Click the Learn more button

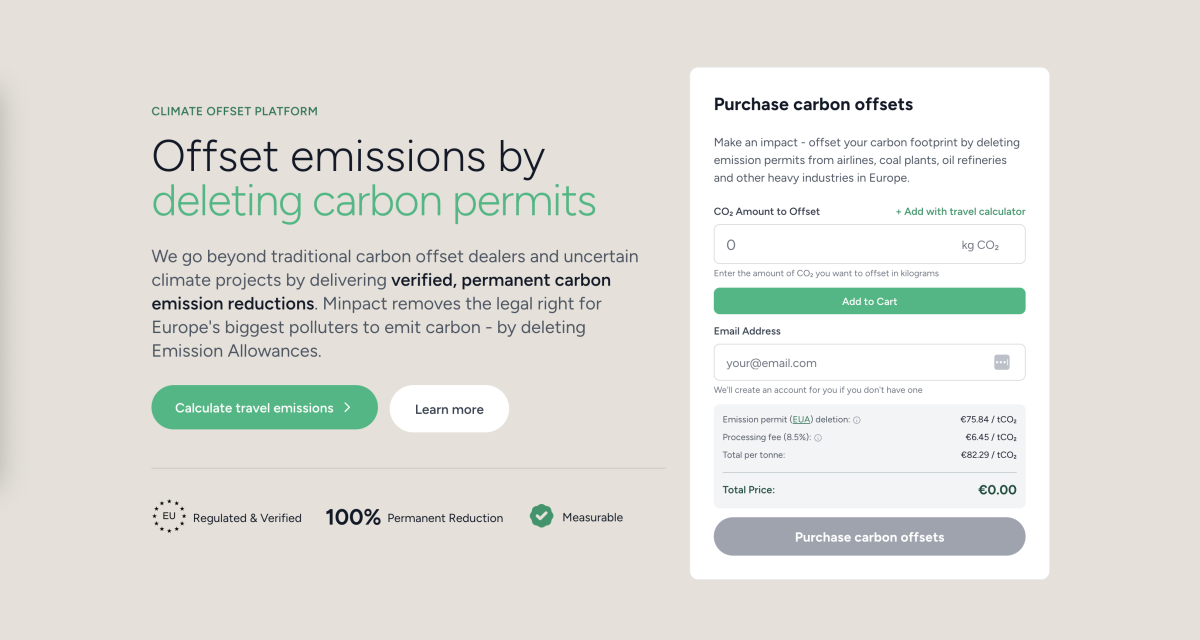[449, 409]
